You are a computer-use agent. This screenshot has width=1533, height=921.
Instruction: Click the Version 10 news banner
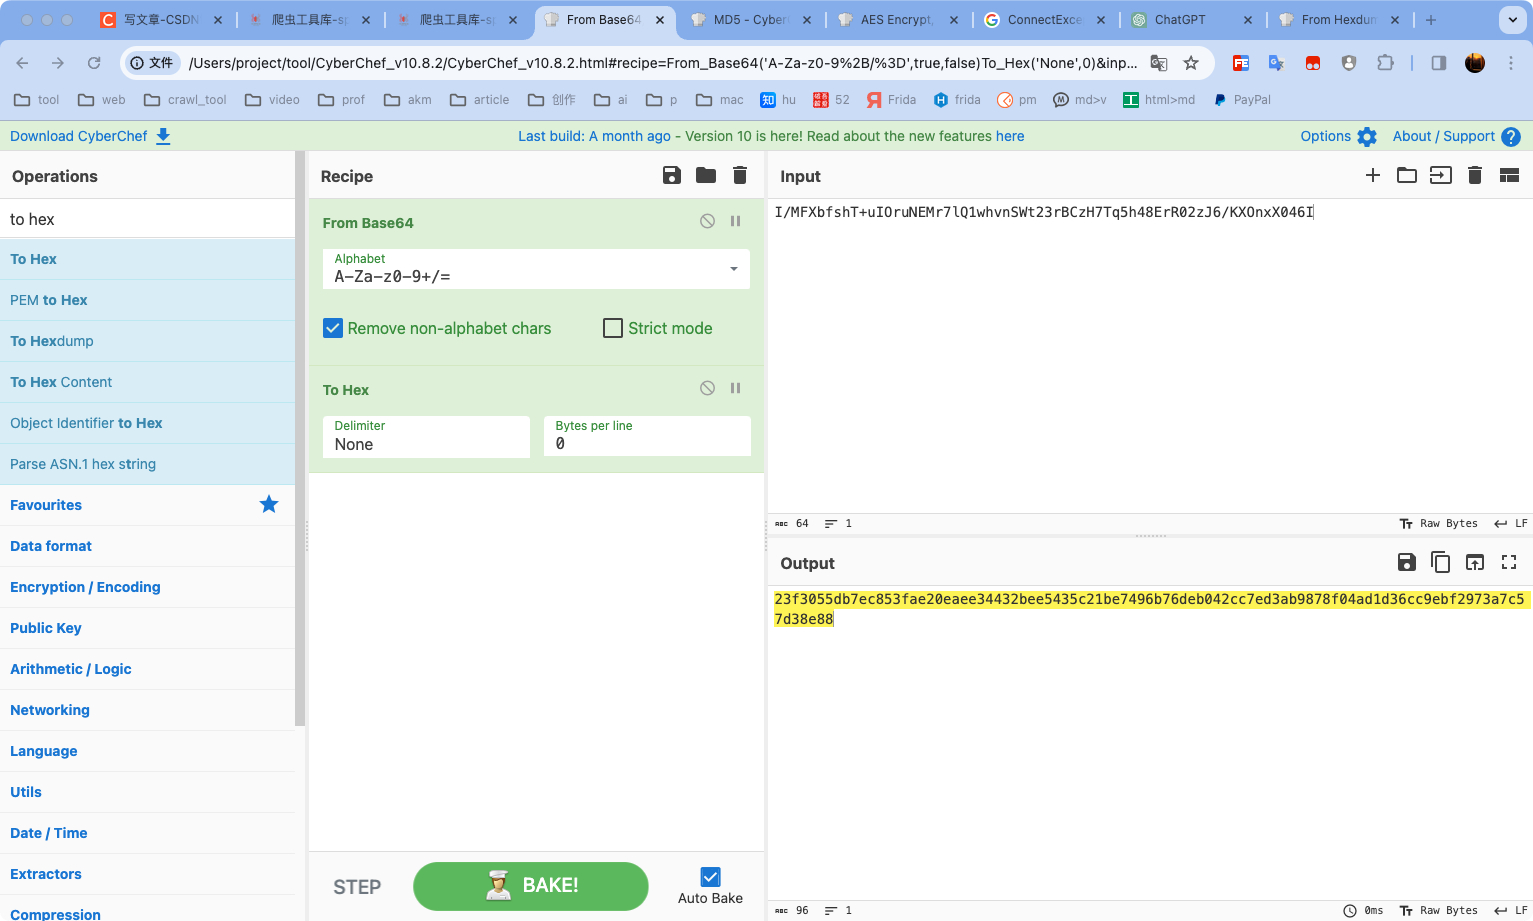pyautogui.click(x=771, y=136)
